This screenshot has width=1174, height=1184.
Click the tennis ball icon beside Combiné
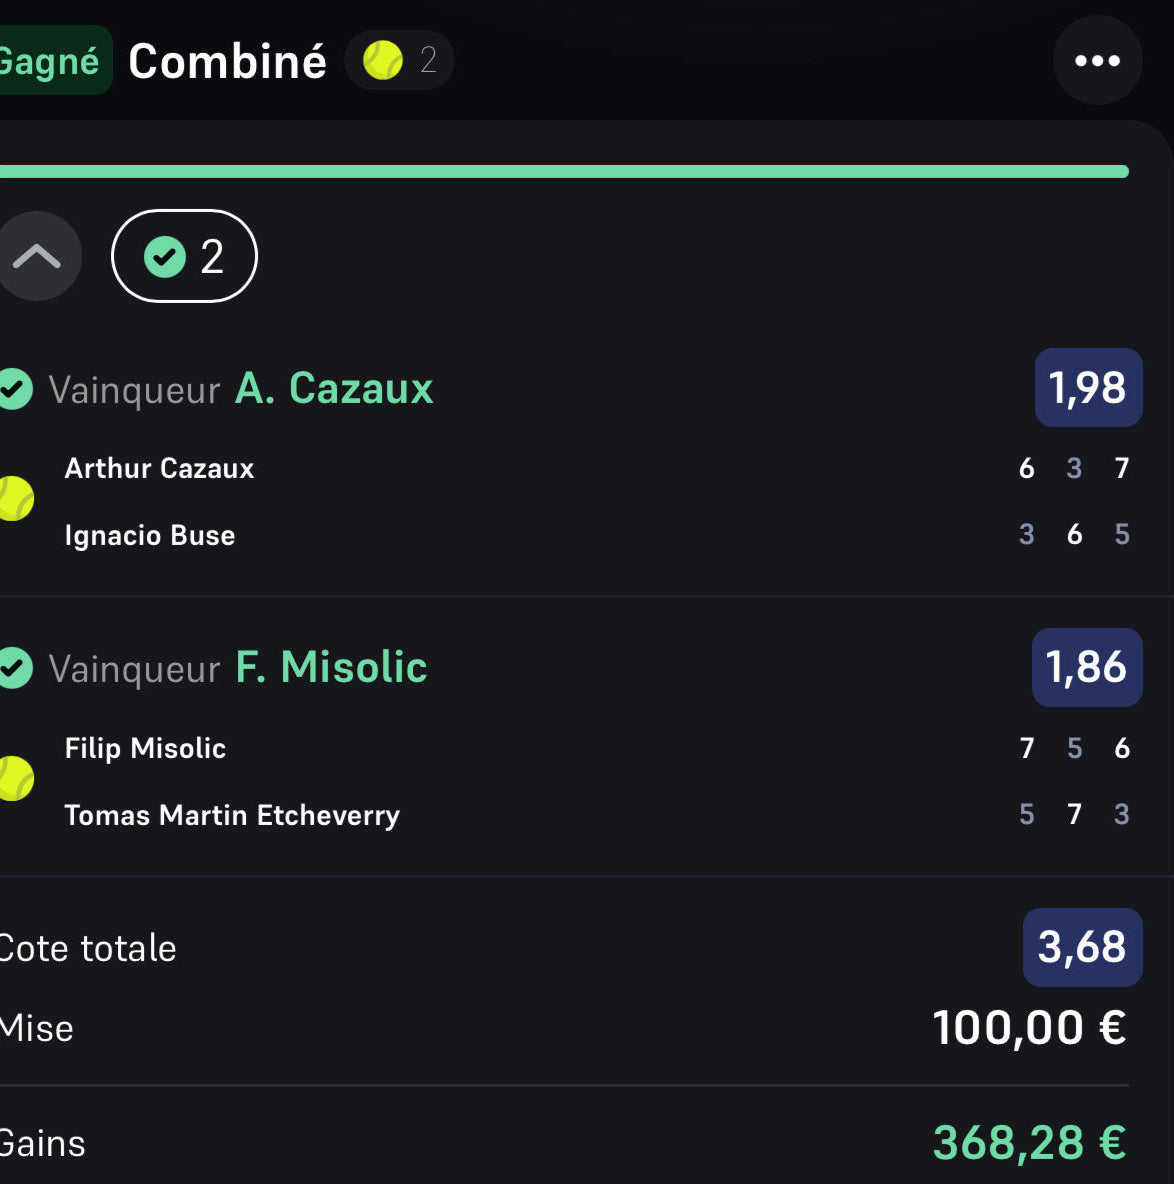(x=383, y=61)
